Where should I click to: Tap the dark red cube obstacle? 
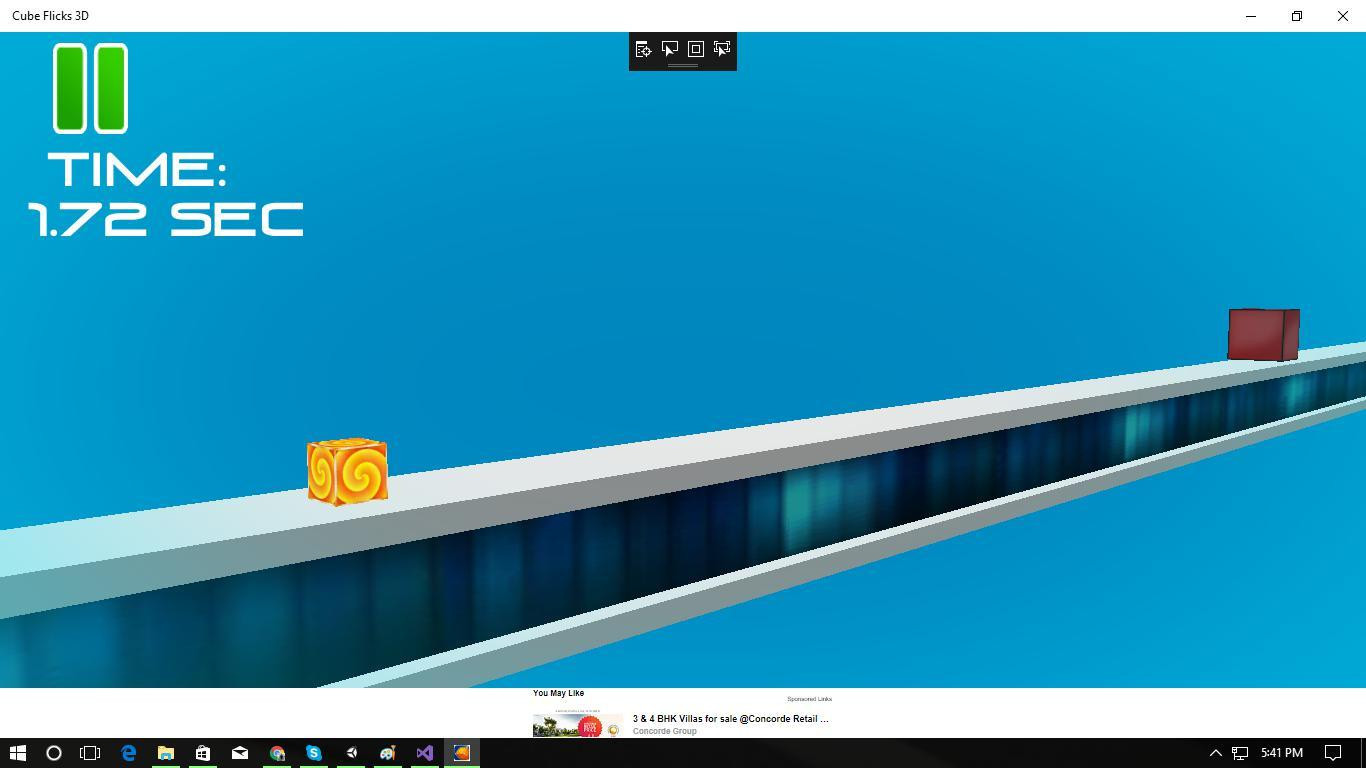[1264, 334]
